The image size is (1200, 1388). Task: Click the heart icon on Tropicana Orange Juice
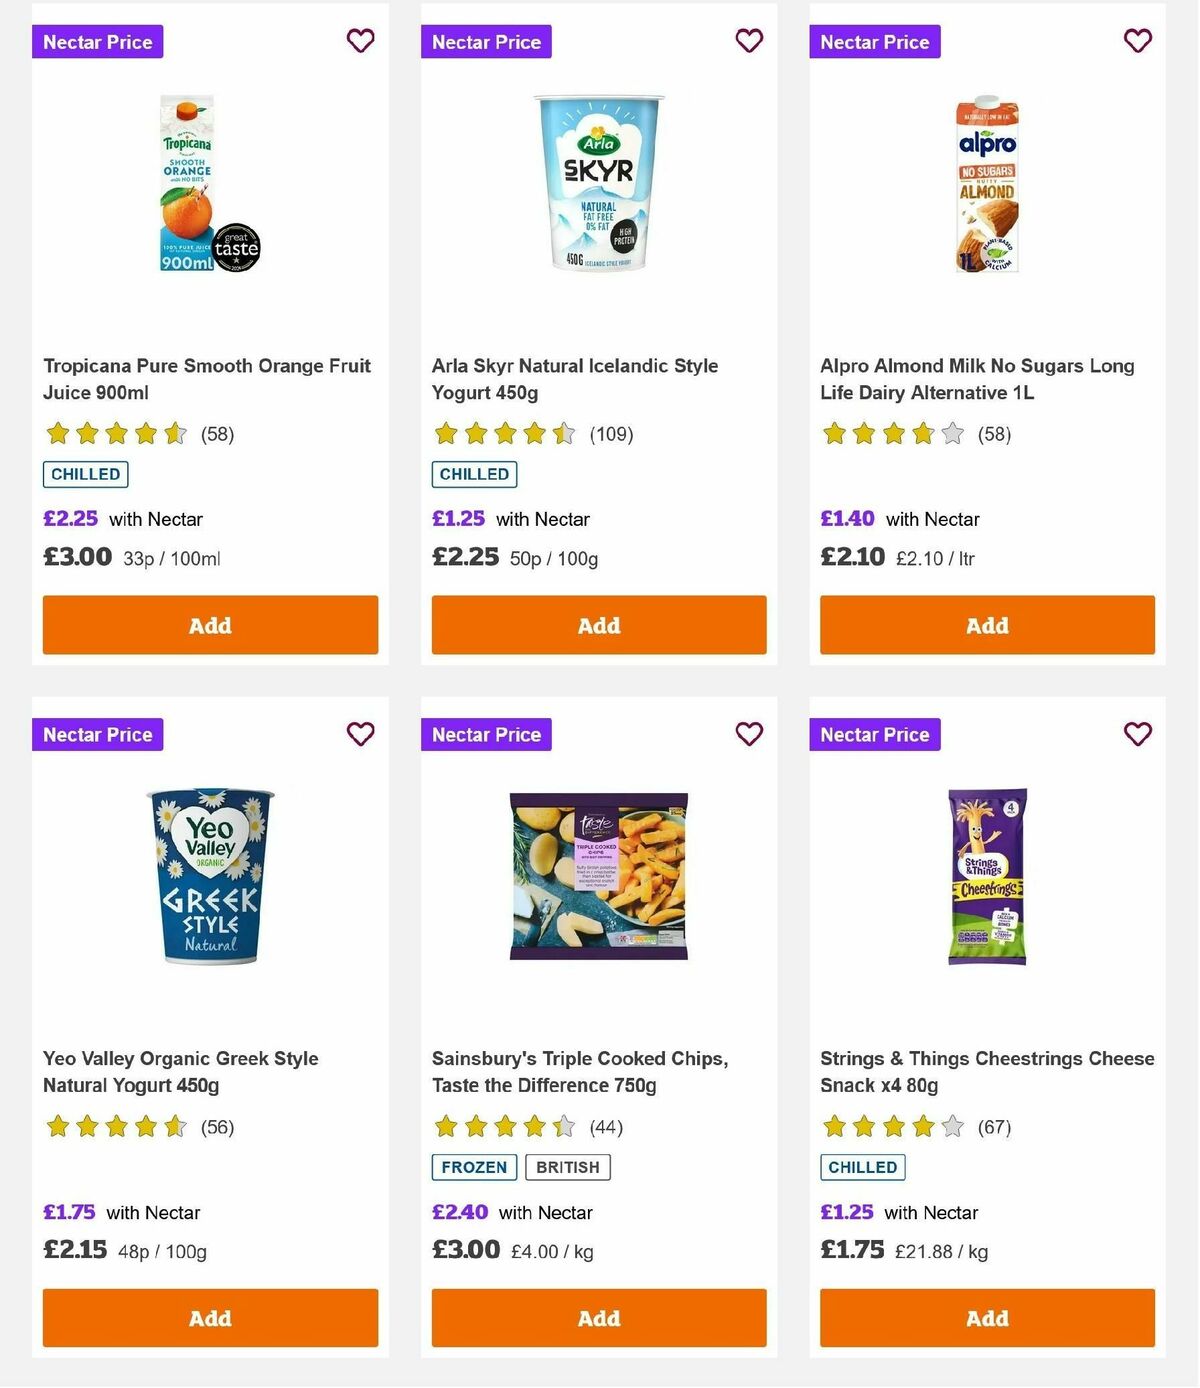pos(360,41)
